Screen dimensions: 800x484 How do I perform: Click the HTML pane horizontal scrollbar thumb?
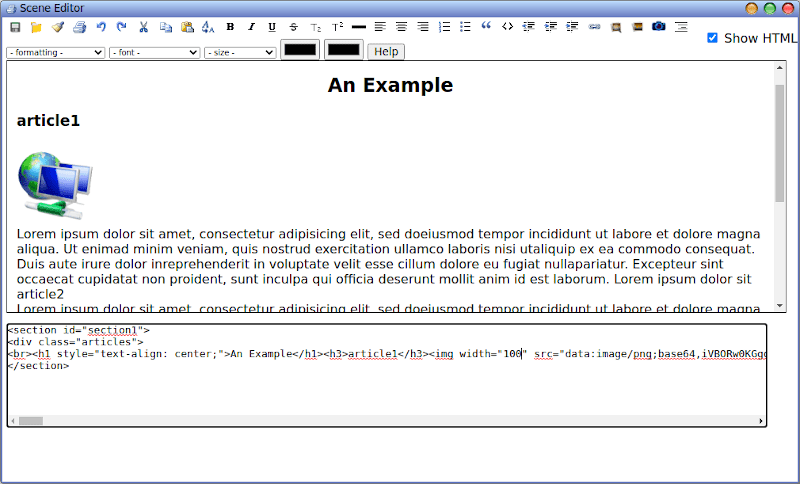[31, 421]
